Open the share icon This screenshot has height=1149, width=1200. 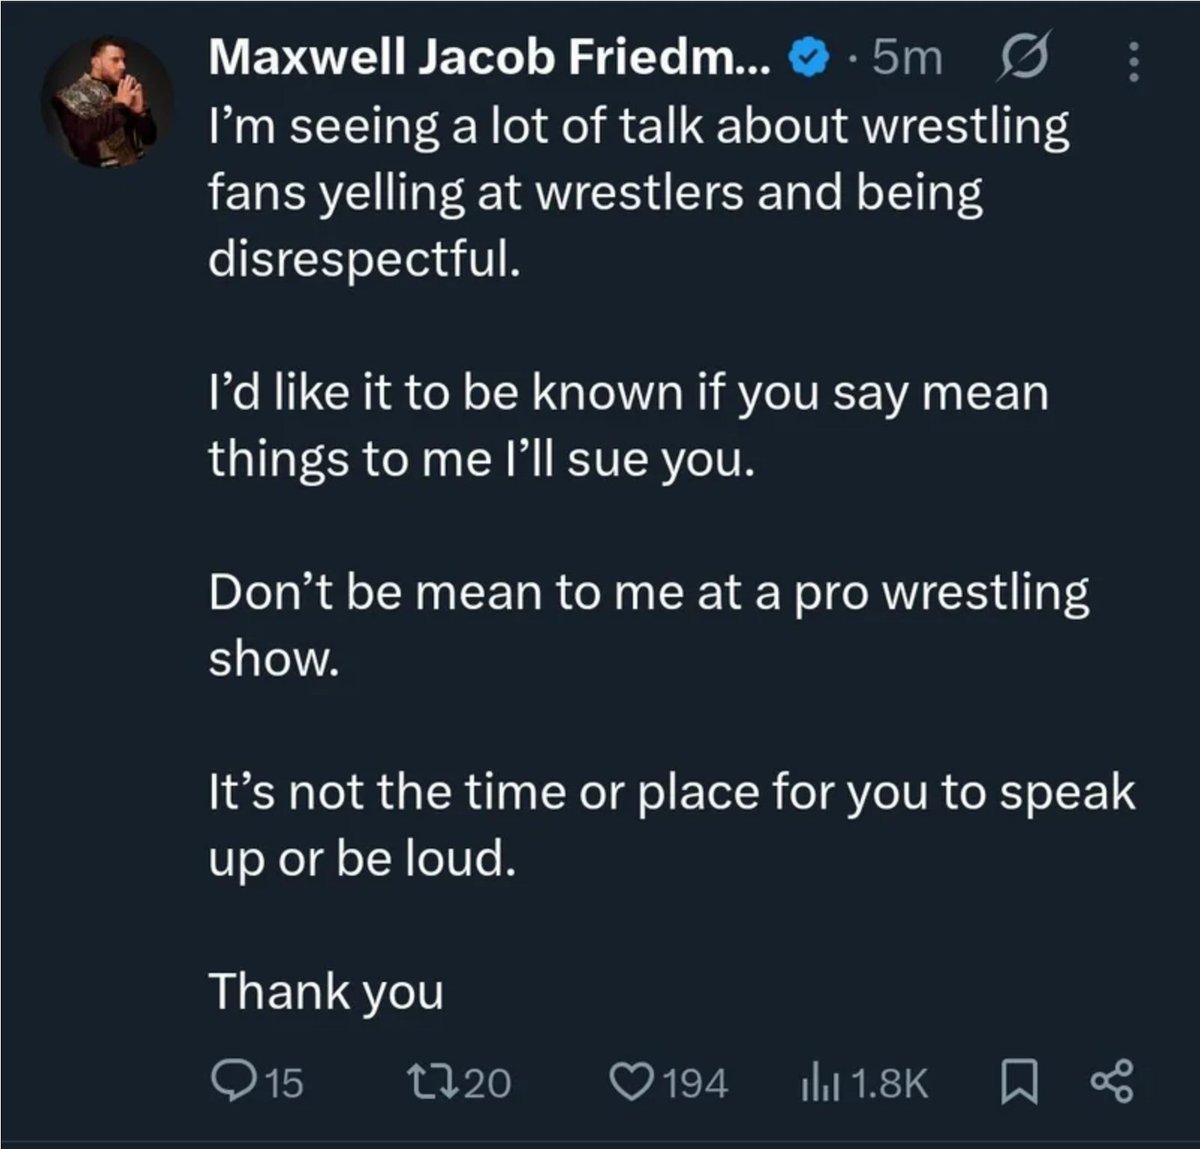pos(1111,1081)
